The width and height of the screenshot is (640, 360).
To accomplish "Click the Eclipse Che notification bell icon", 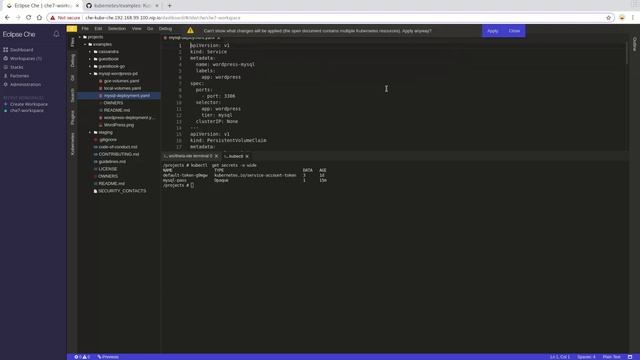I will click(x=56, y=34).
